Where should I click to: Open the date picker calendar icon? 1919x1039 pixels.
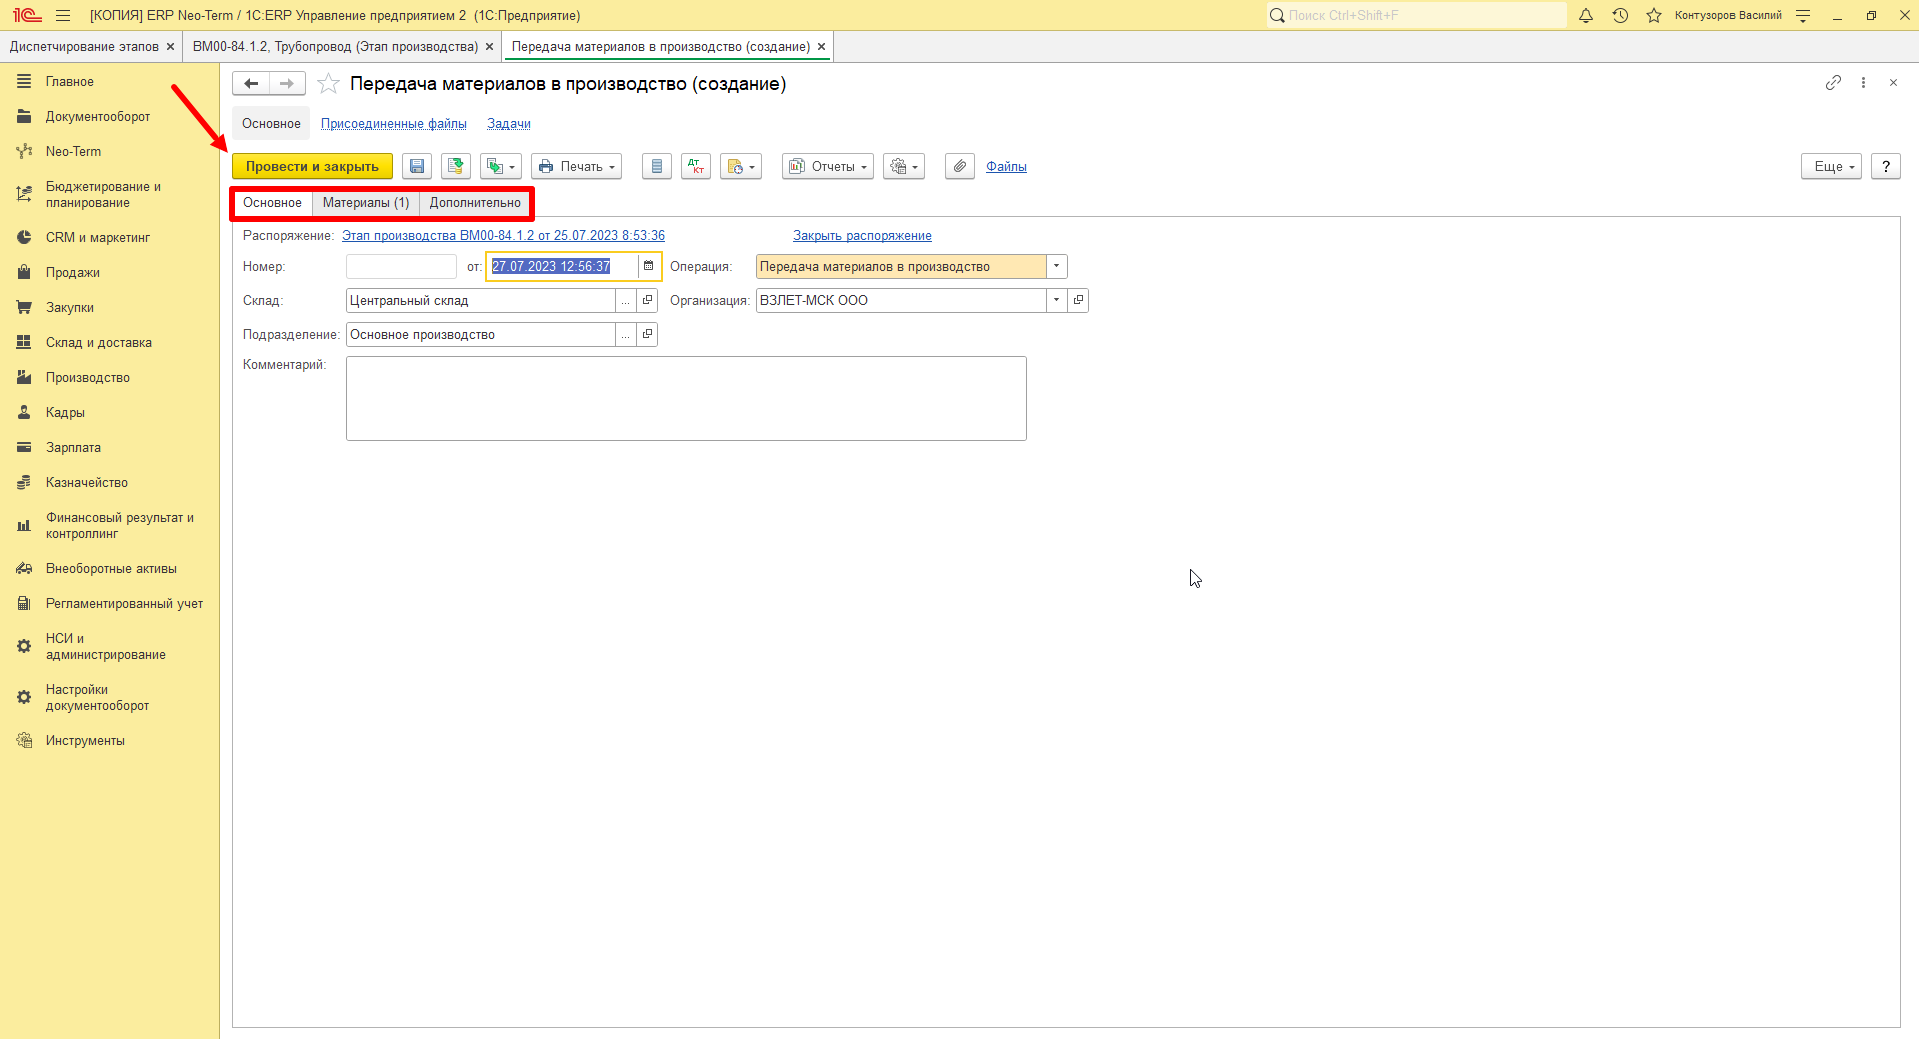[649, 266]
